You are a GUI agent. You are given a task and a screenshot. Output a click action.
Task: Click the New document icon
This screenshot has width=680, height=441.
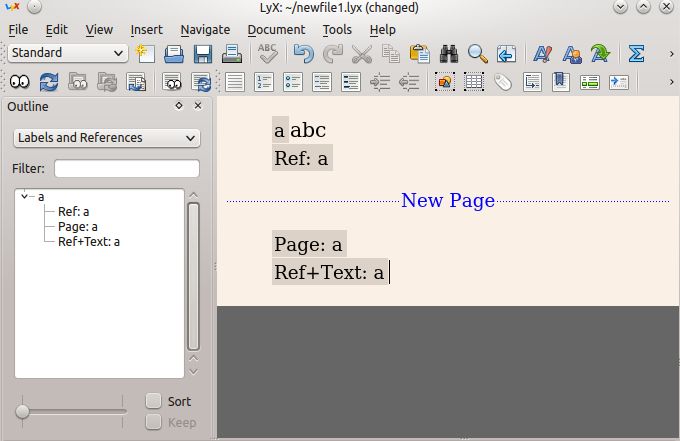point(145,54)
